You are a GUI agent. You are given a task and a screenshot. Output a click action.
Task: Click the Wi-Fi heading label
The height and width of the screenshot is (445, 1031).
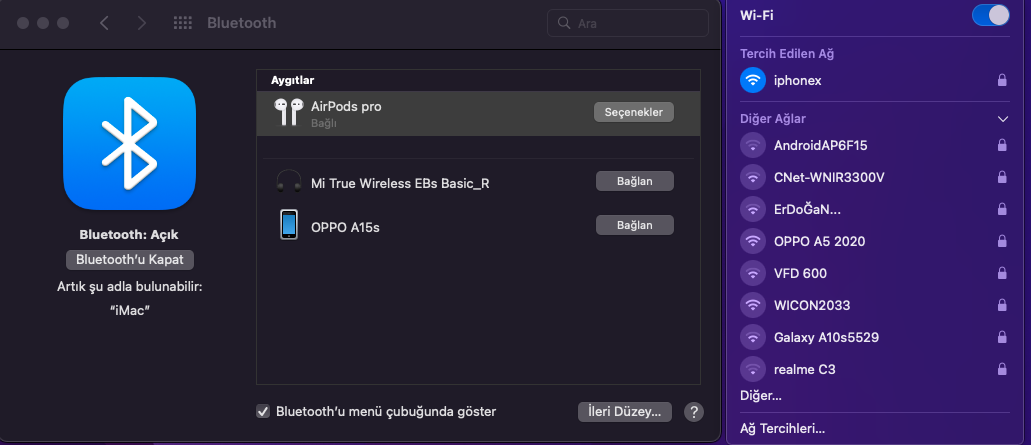coord(757,15)
